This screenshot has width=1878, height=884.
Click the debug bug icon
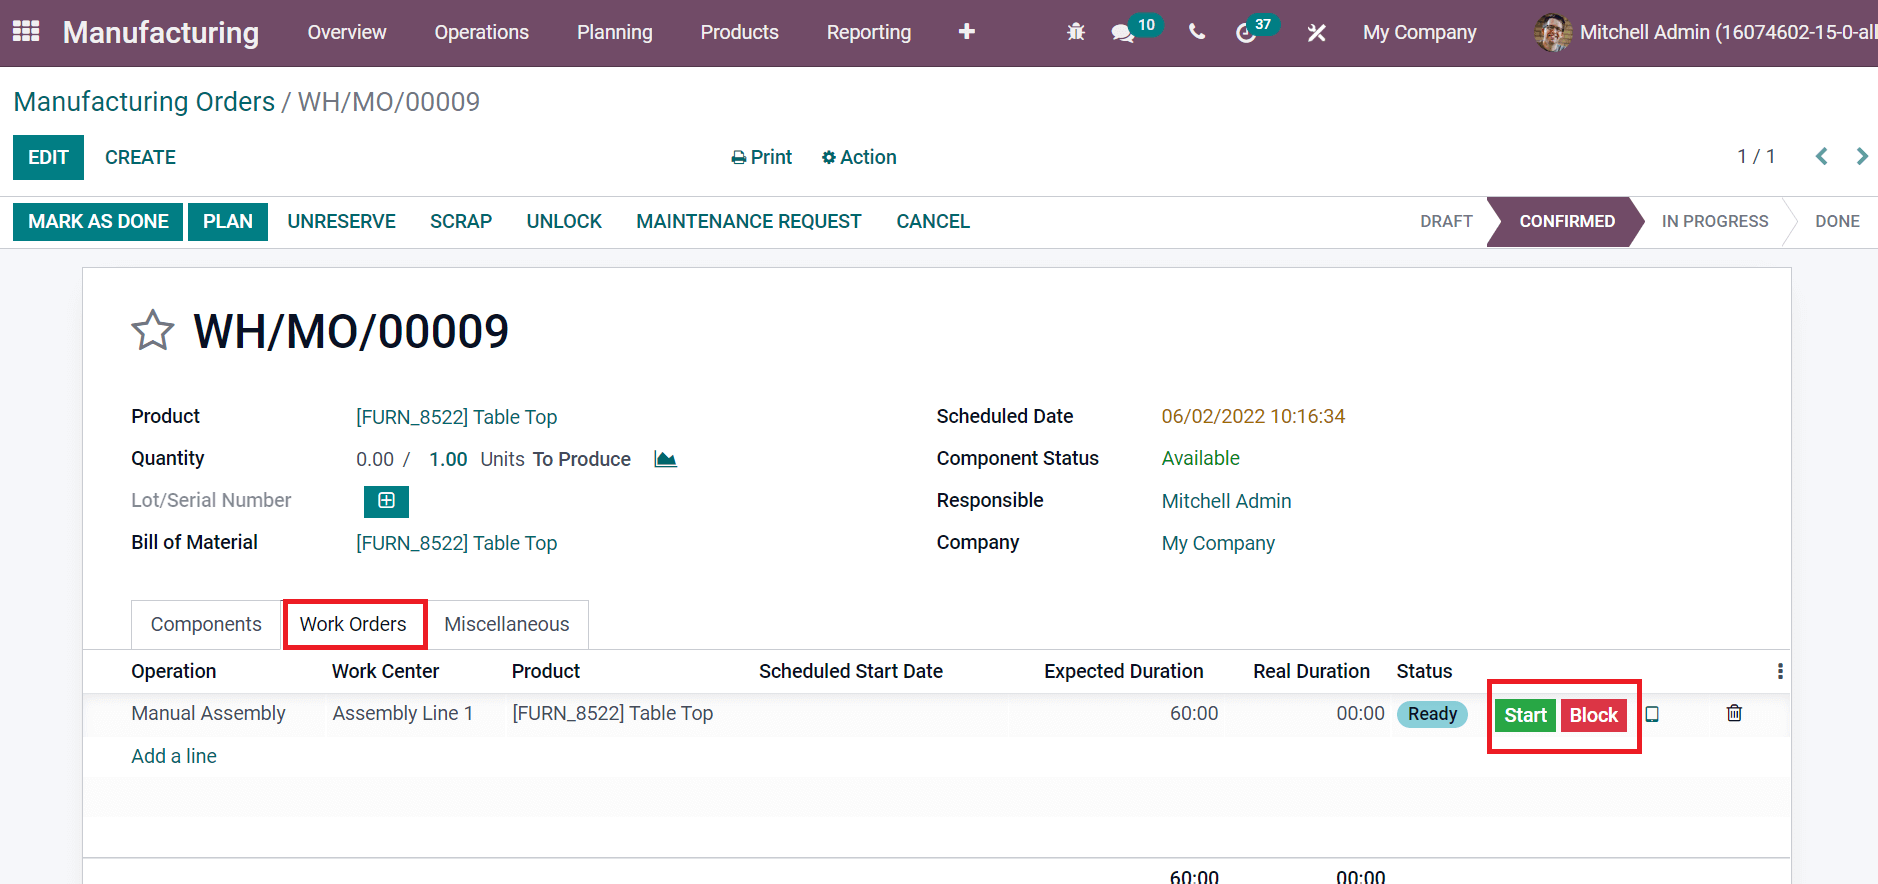[1076, 32]
